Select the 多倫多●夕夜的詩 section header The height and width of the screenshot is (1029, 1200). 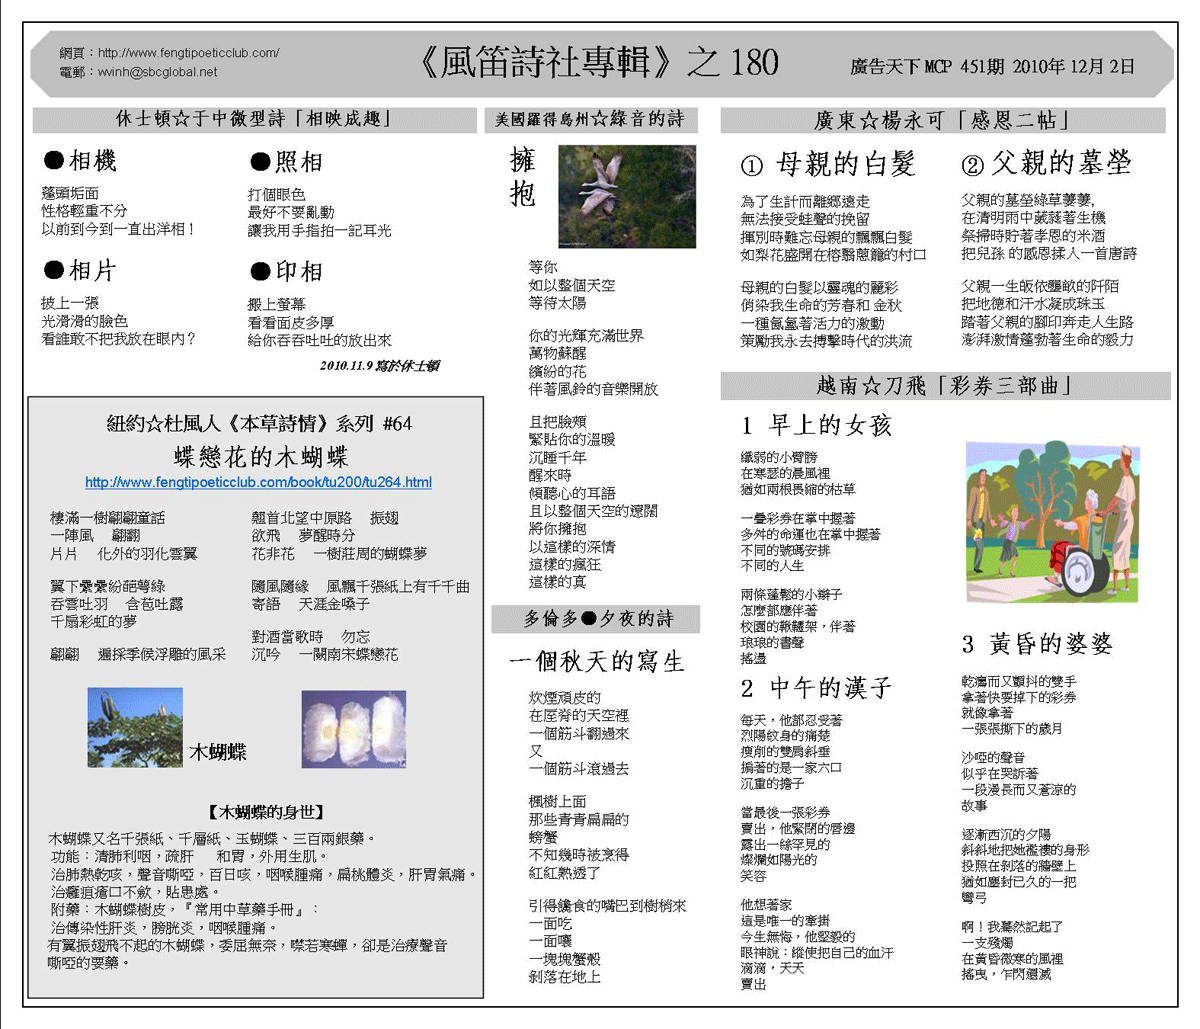(x=598, y=620)
